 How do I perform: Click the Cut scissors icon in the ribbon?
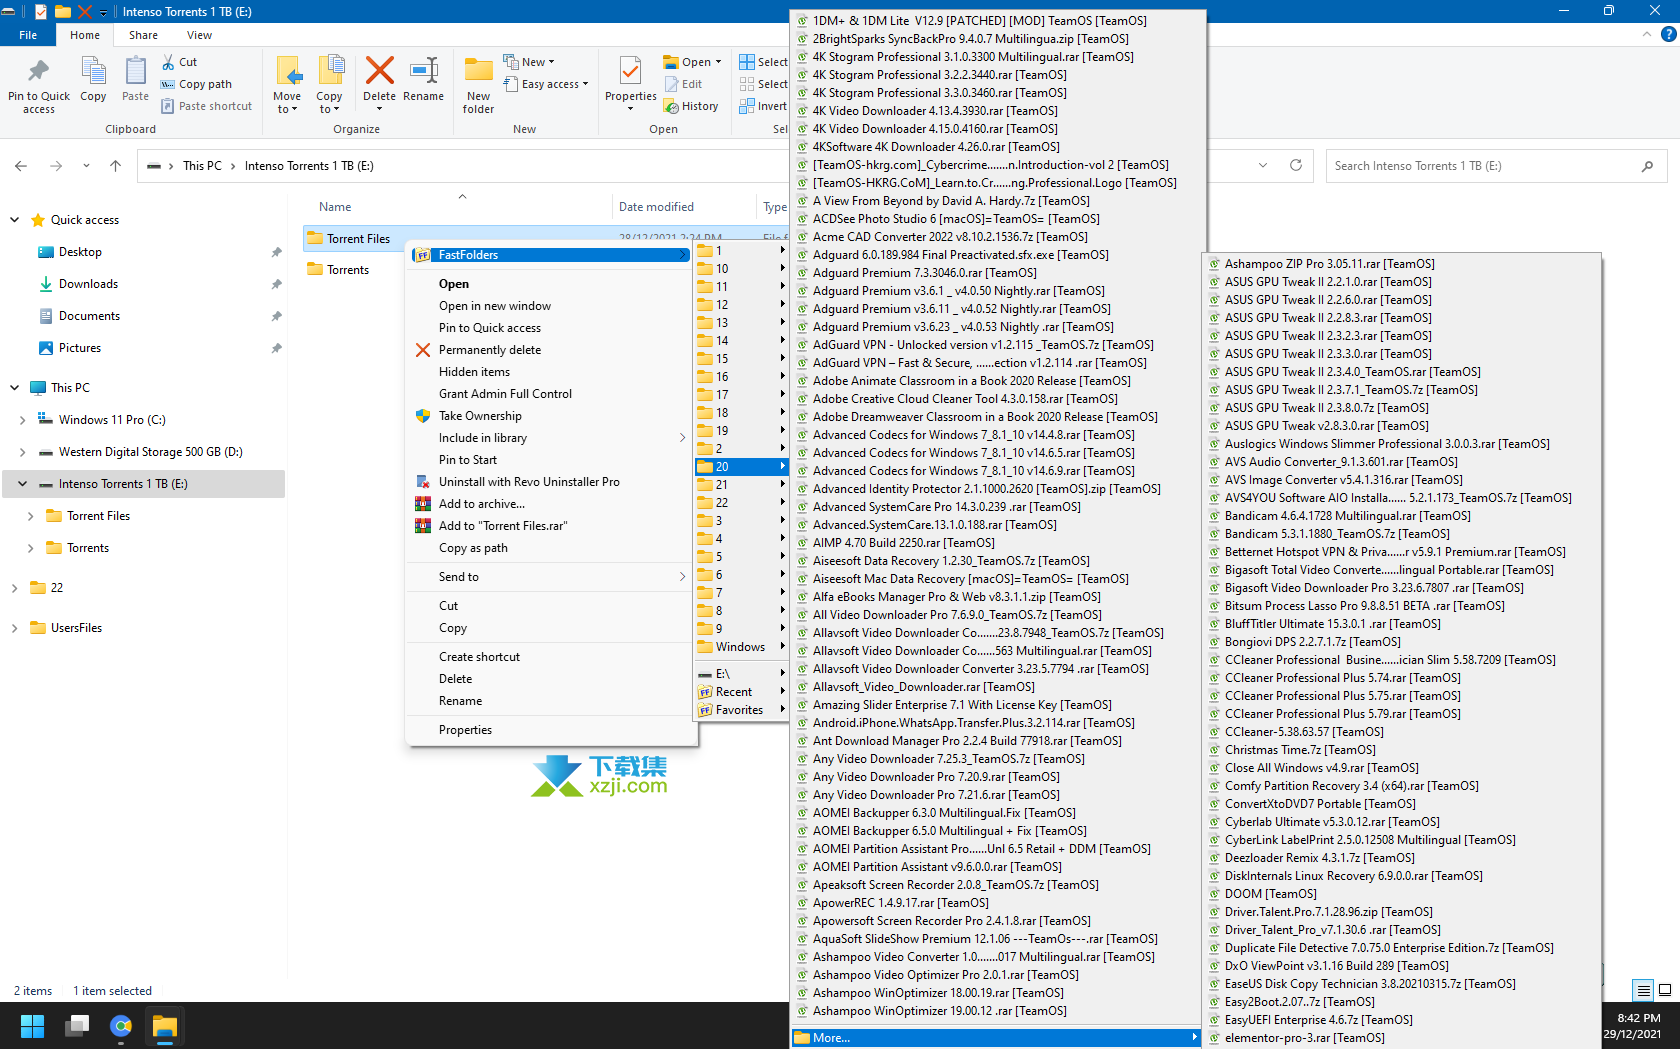click(169, 62)
